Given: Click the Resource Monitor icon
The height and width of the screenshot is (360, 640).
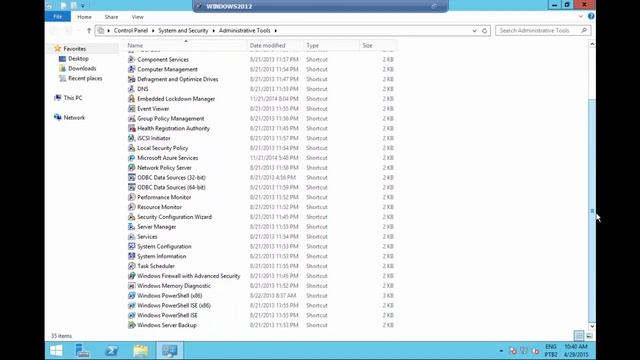Looking at the screenshot, I should pyautogui.click(x=131, y=207).
